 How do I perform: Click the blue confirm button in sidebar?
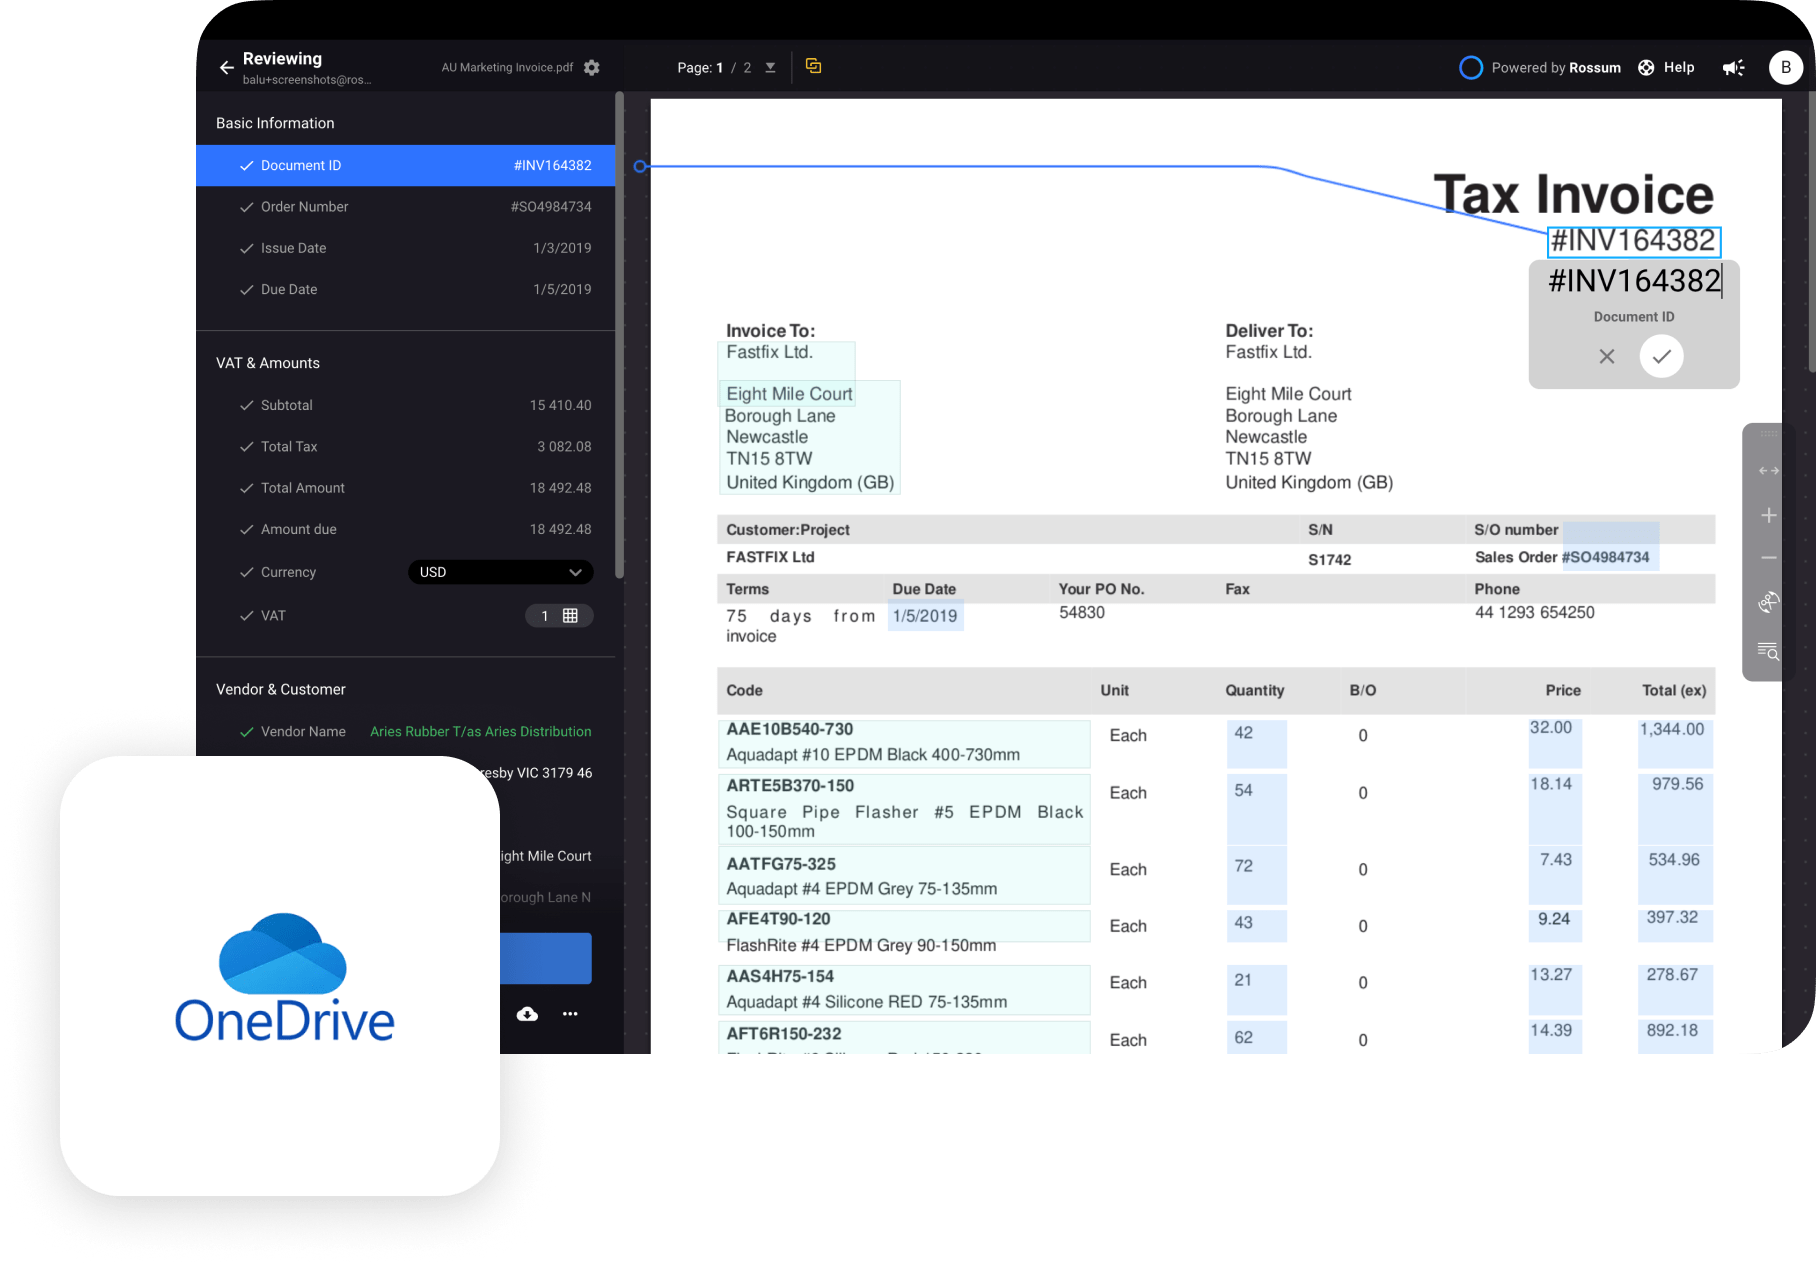click(x=546, y=958)
